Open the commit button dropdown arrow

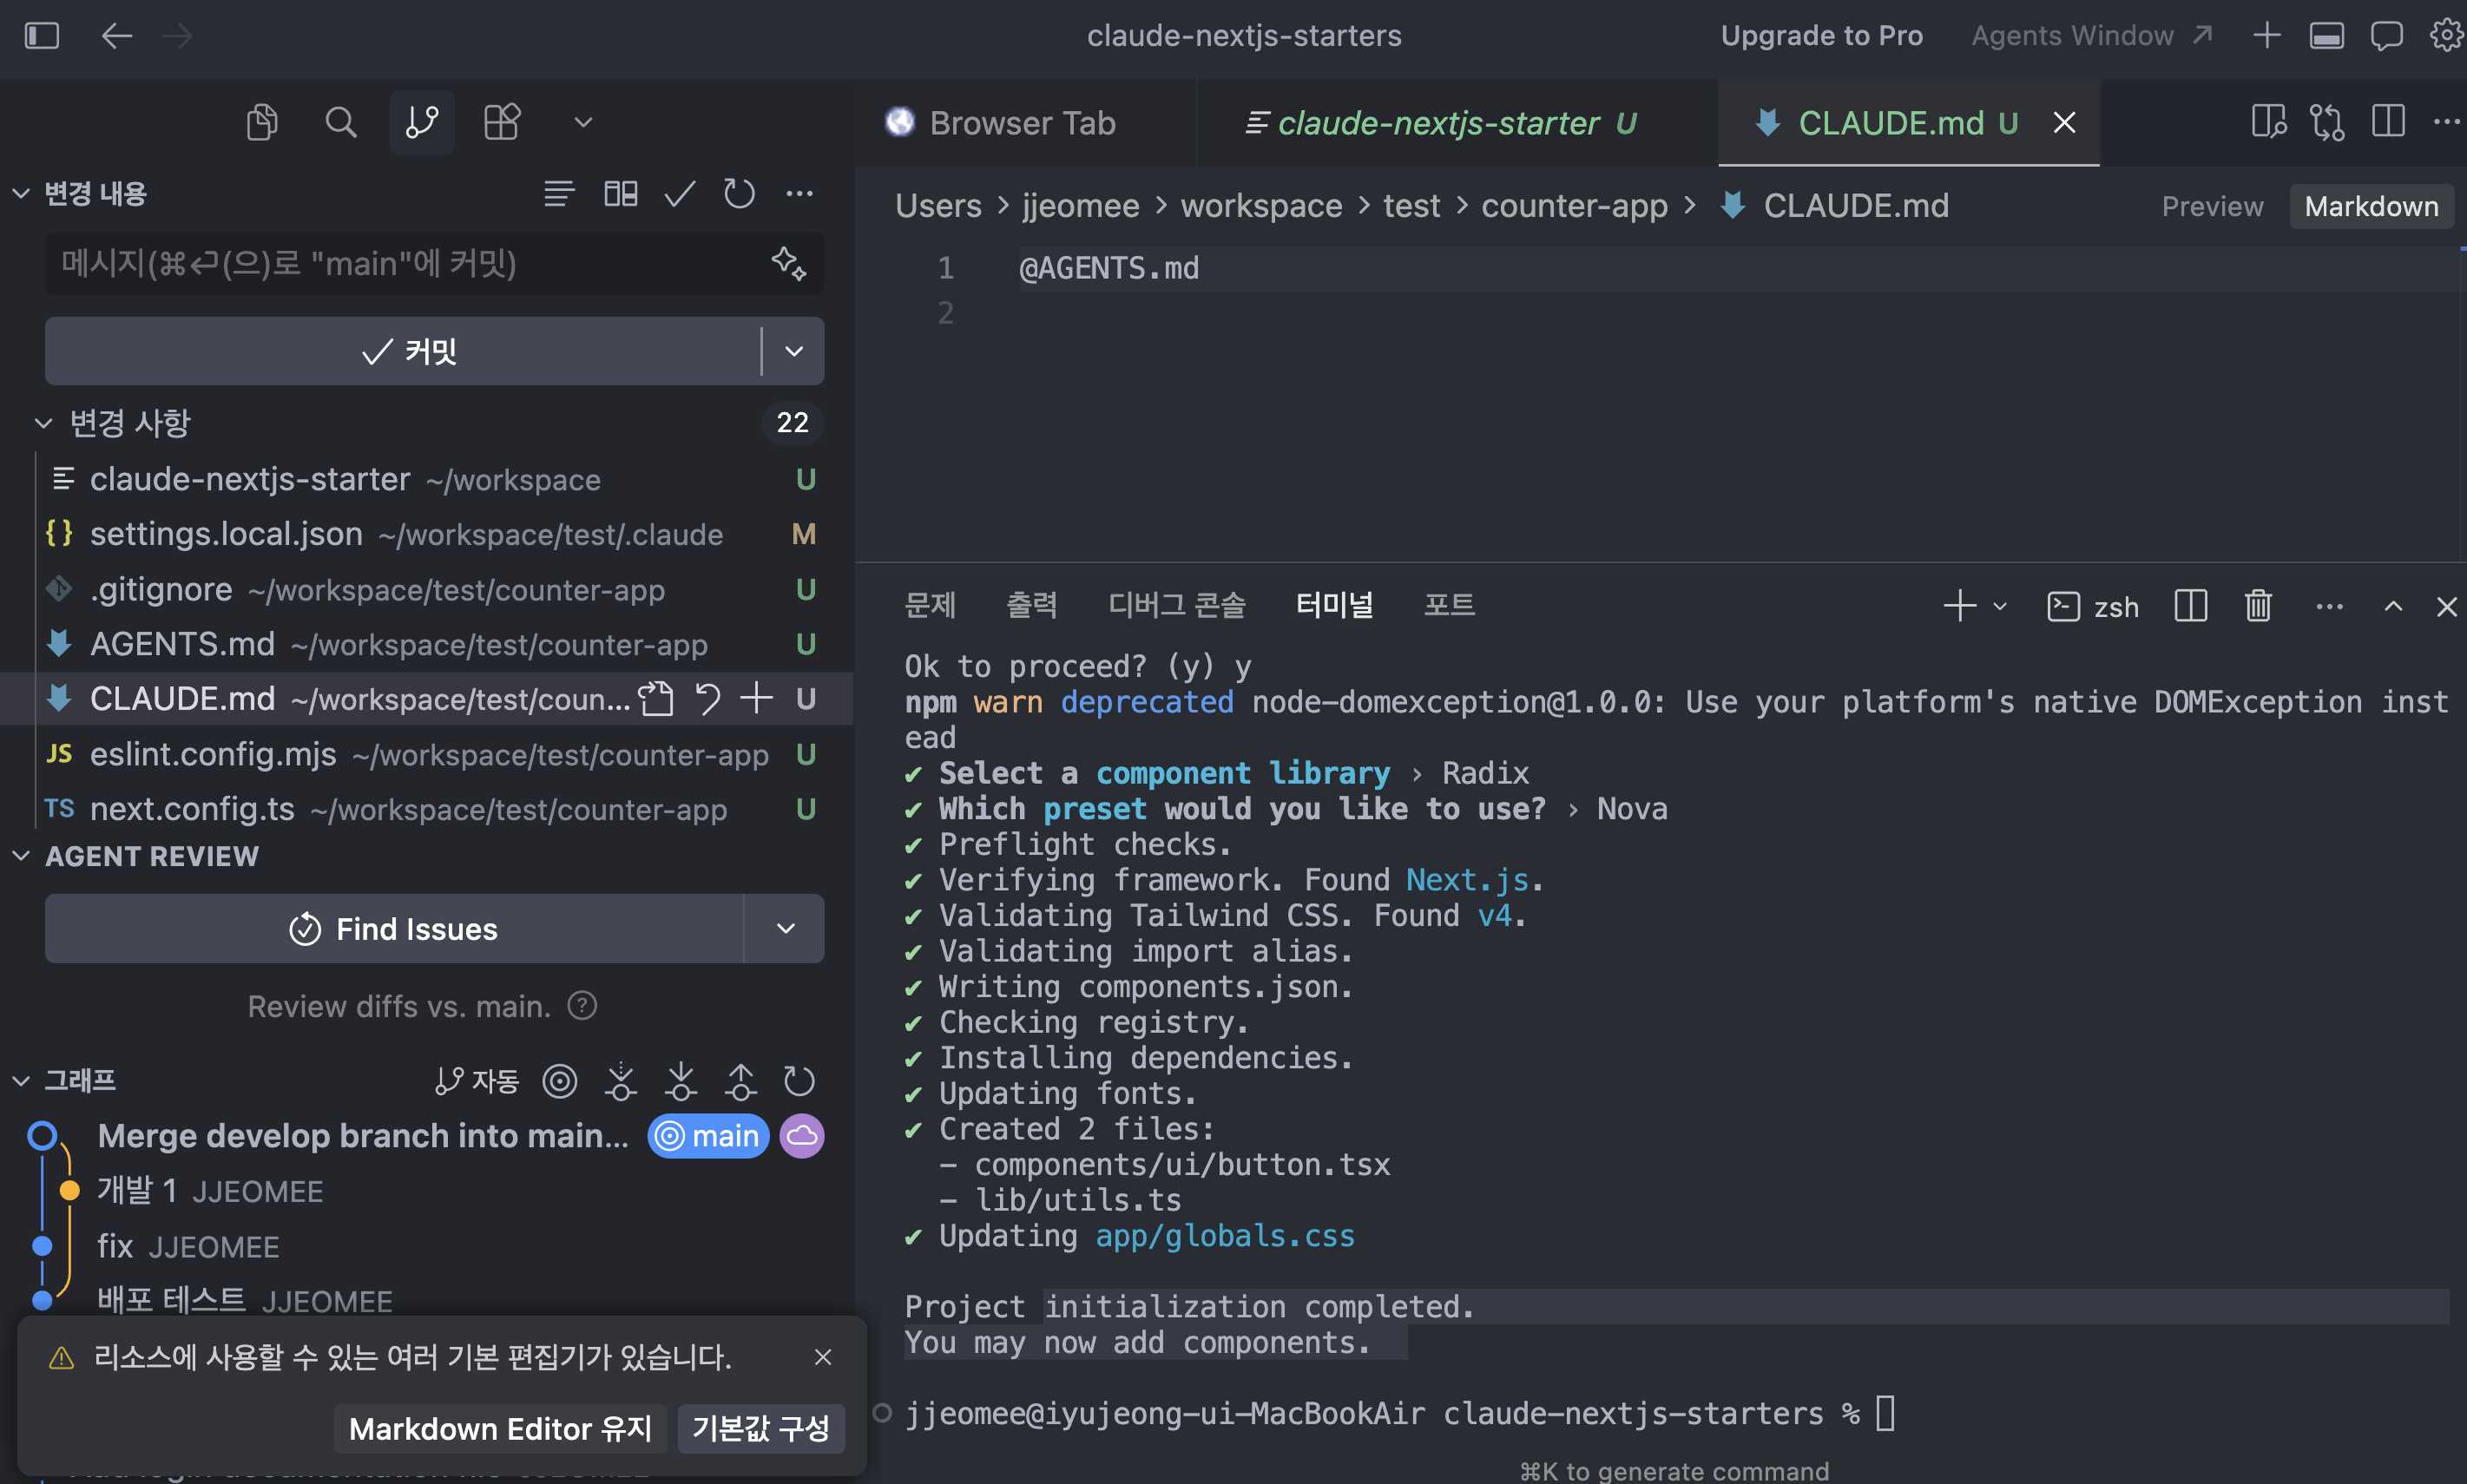click(794, 351)
